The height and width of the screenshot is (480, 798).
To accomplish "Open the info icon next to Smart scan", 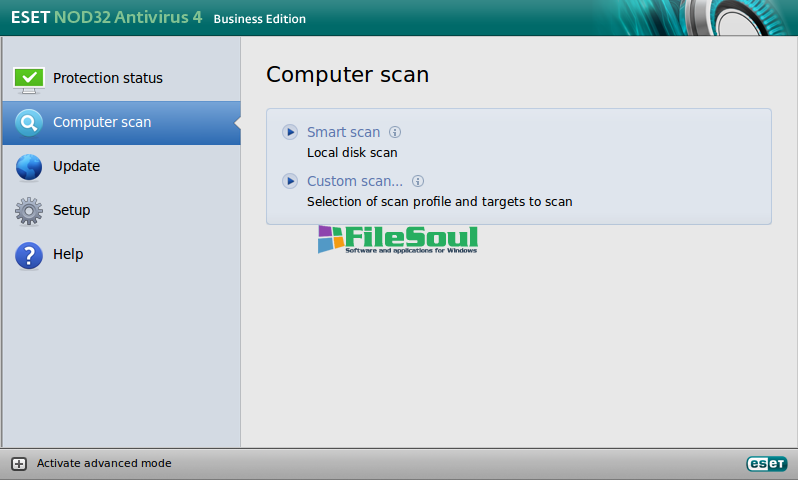I will pos(395,132).
